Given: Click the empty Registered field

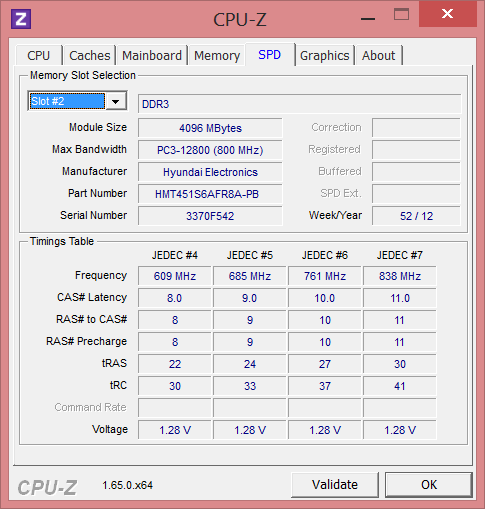Looking at the screenshot, I should coord(416,150).
